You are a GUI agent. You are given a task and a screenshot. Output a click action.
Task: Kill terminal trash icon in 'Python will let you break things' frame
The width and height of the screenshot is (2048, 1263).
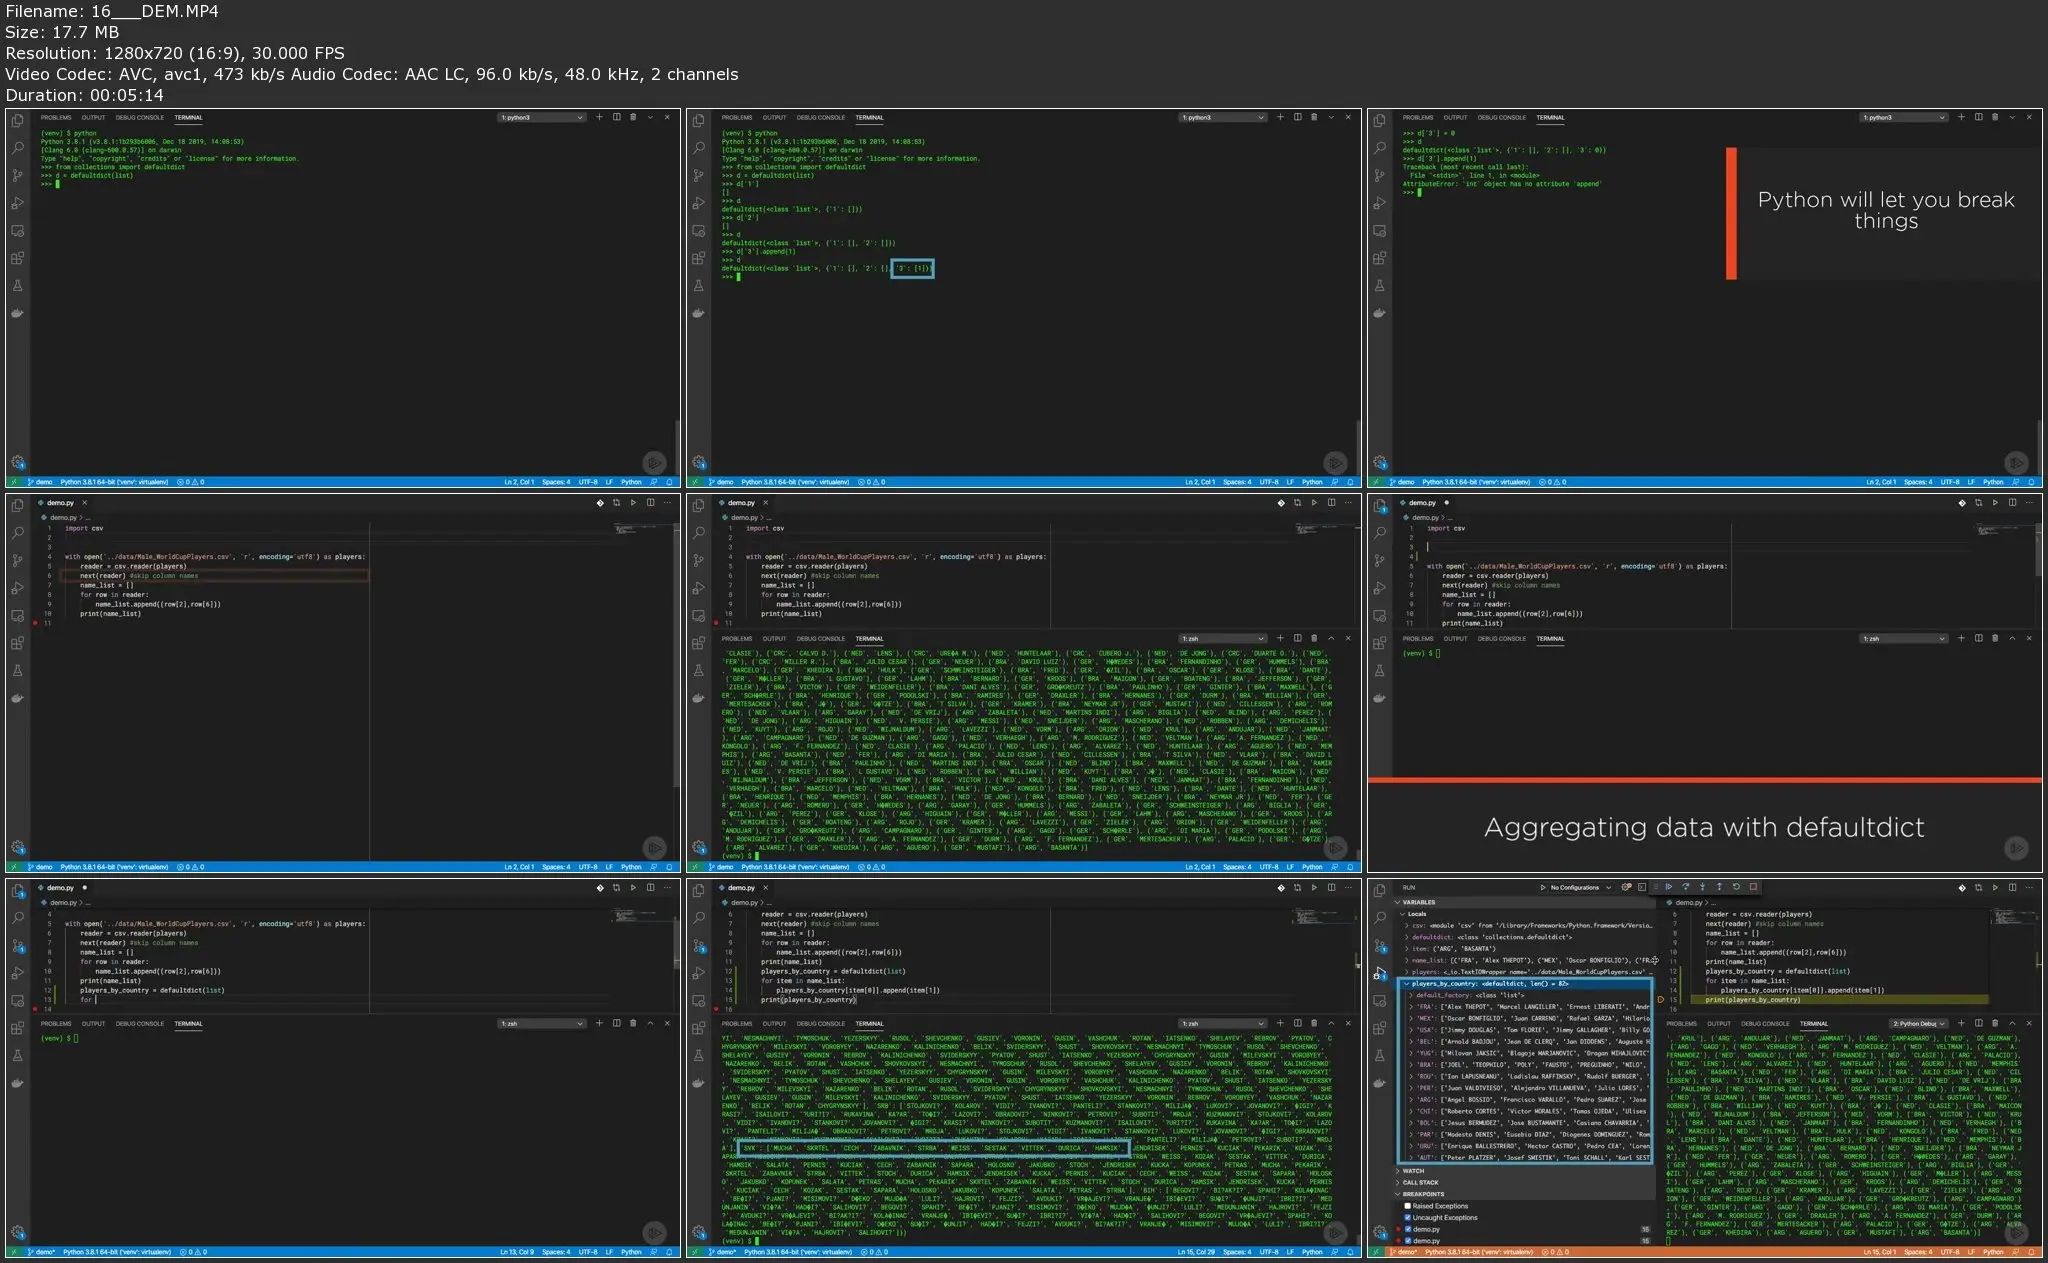click(x=1995, y=117)
